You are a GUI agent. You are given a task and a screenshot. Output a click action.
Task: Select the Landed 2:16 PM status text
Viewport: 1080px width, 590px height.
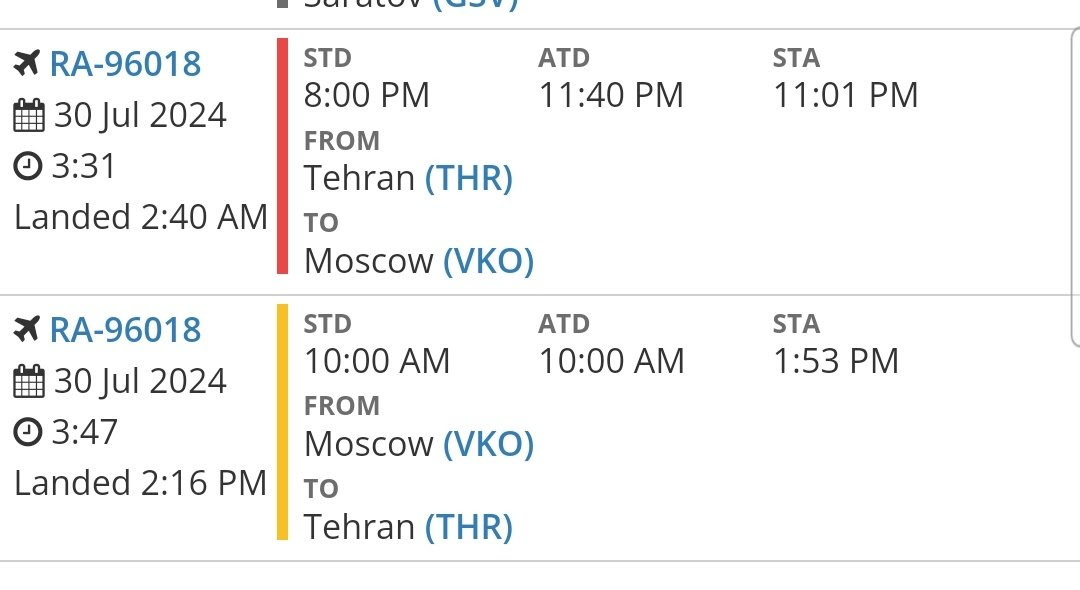(x=141, y=483)
